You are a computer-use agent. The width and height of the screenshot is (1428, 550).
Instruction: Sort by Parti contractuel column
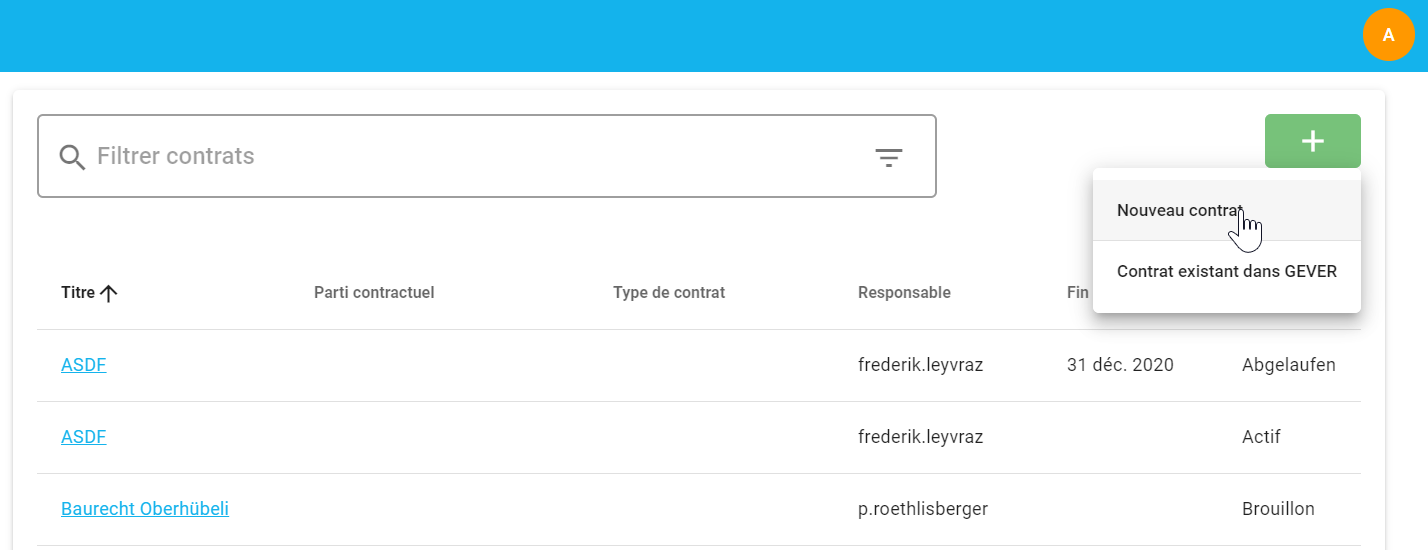374,293
